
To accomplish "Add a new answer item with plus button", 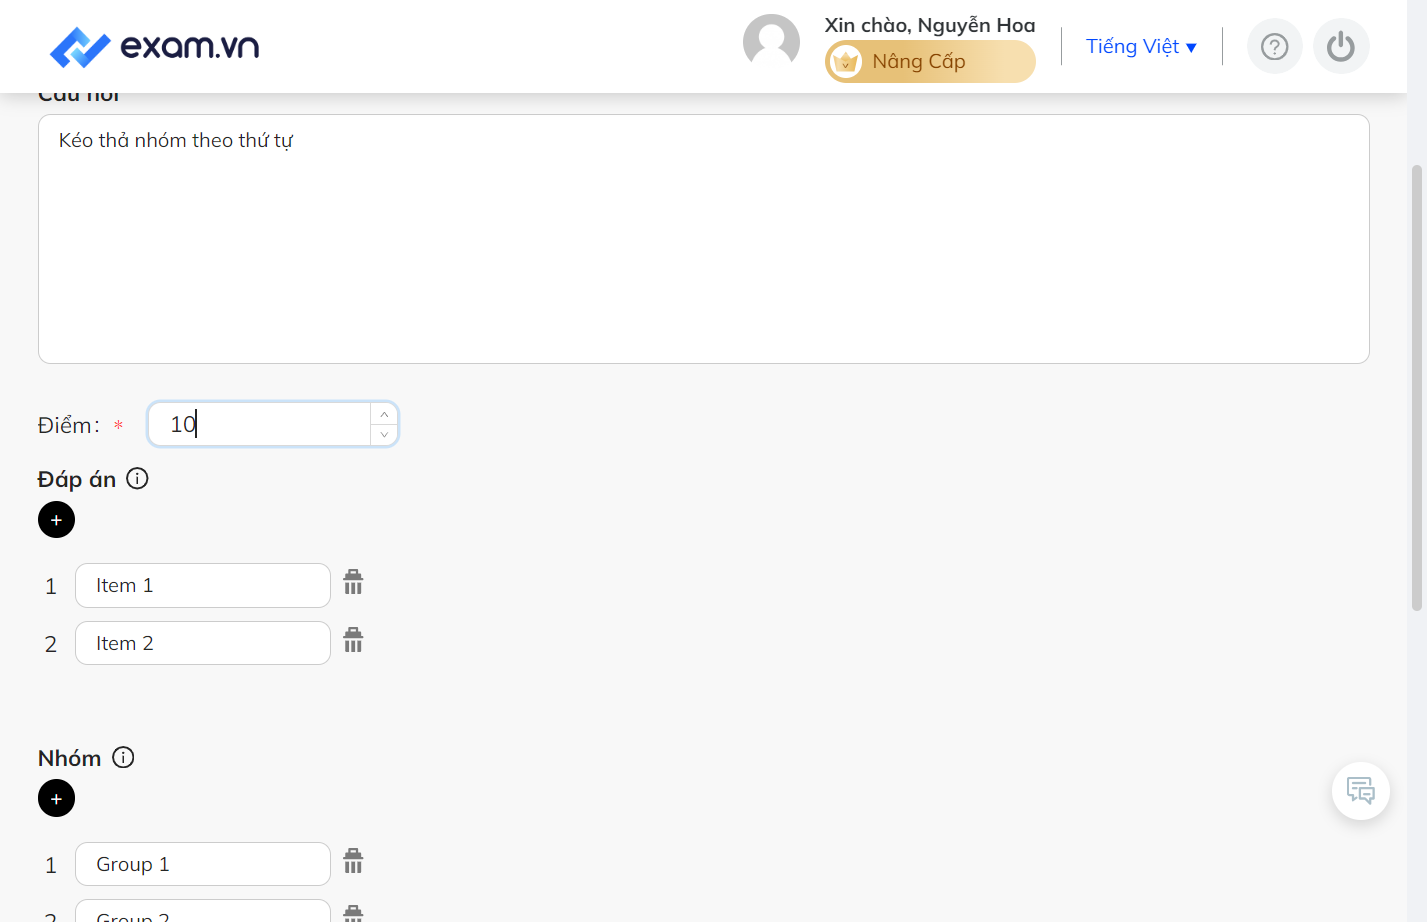I will tap(56, 520).
